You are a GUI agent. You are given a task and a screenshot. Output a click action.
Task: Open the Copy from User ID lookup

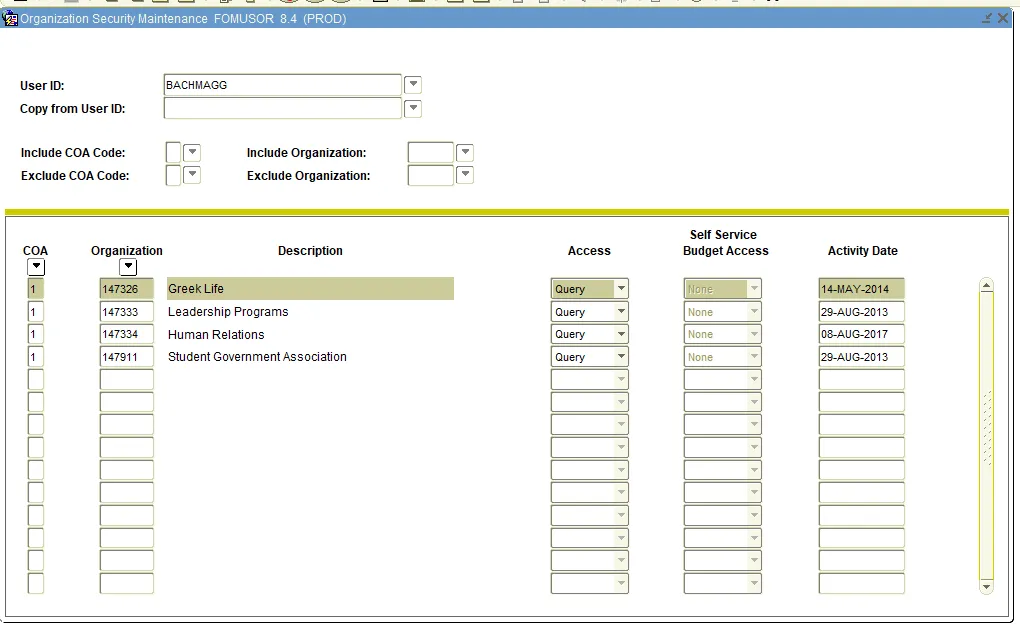[x=412, y=108]
